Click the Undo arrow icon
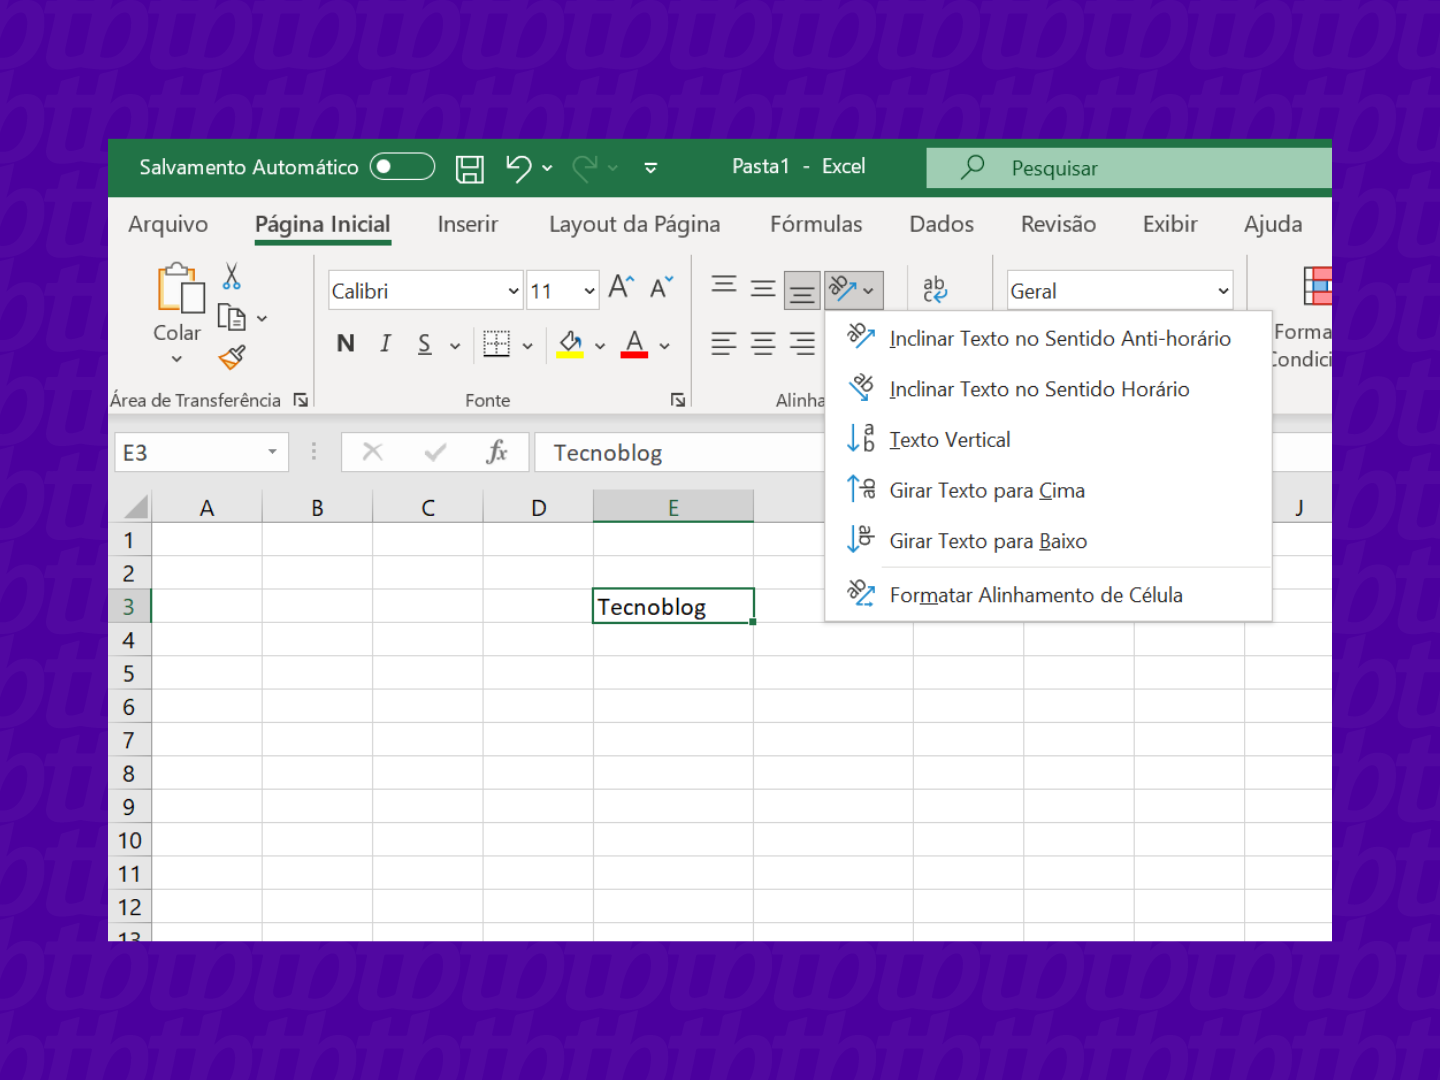Viewport: 1440px width, 1080px height. pyautogui.click(x=518, y=168)
